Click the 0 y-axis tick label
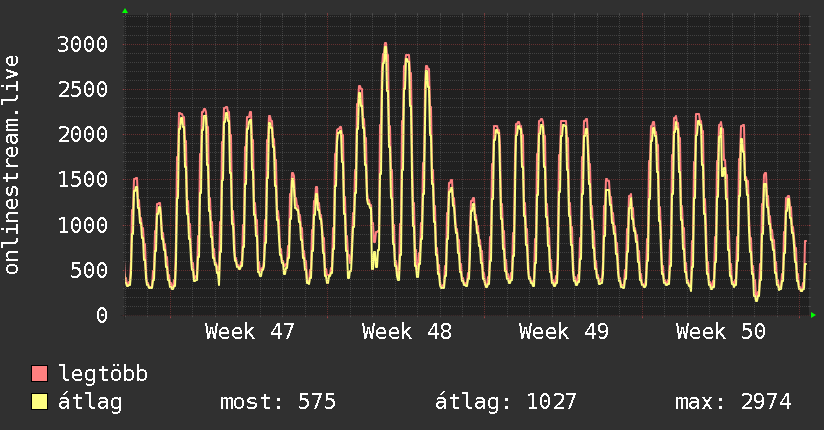The width and height of the screenshot is (824, 430). pyautogui.click(x=102, y=315)
